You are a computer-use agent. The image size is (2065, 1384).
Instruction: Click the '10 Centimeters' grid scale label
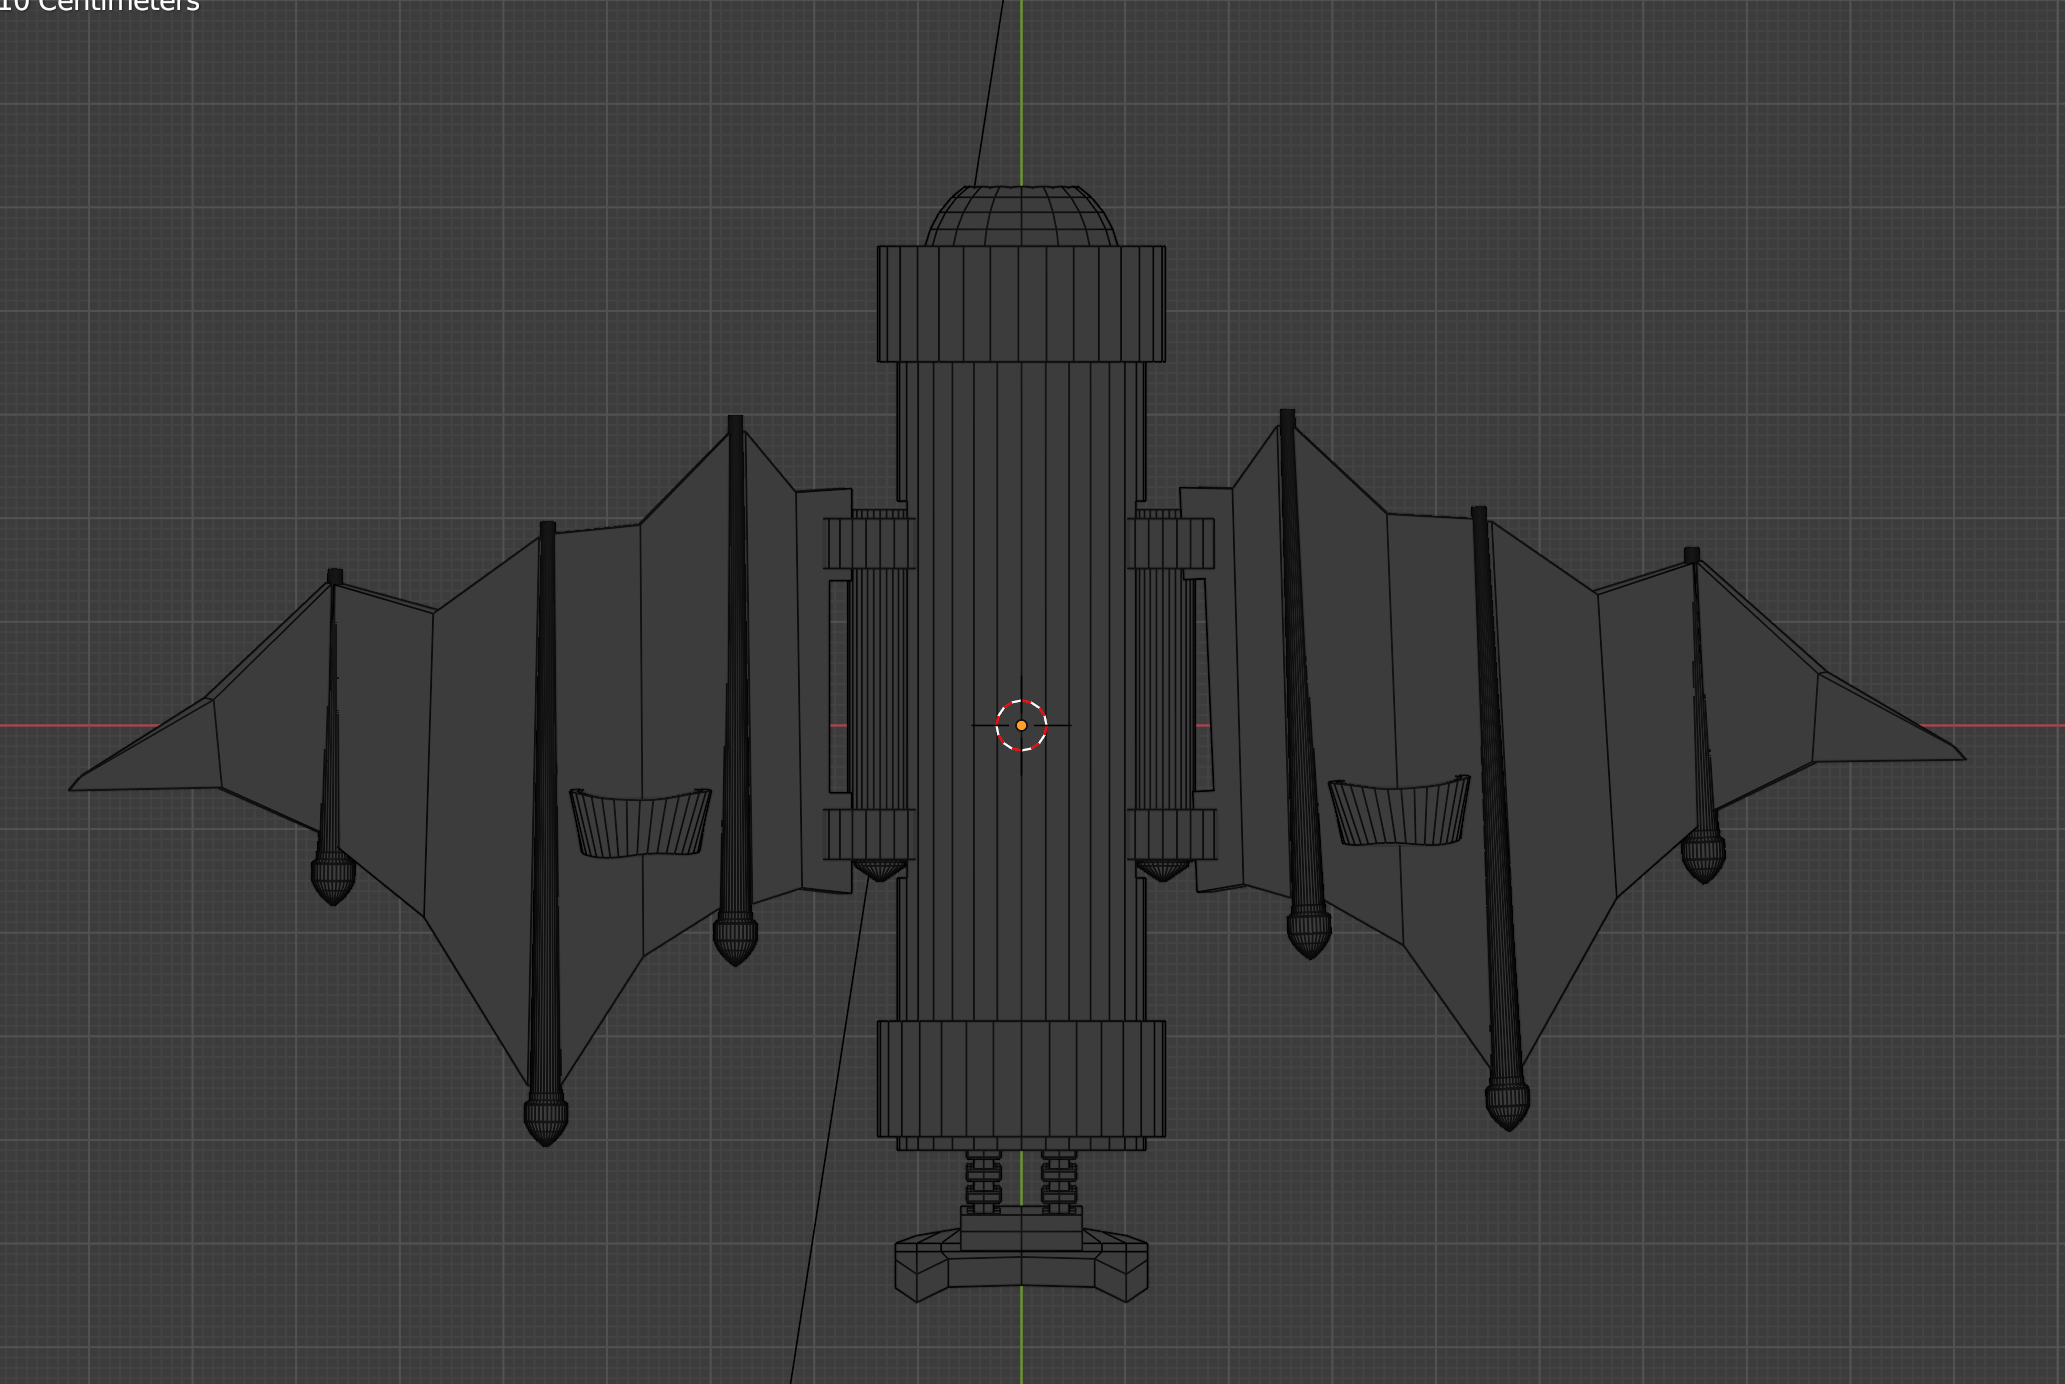click(100, 6)
